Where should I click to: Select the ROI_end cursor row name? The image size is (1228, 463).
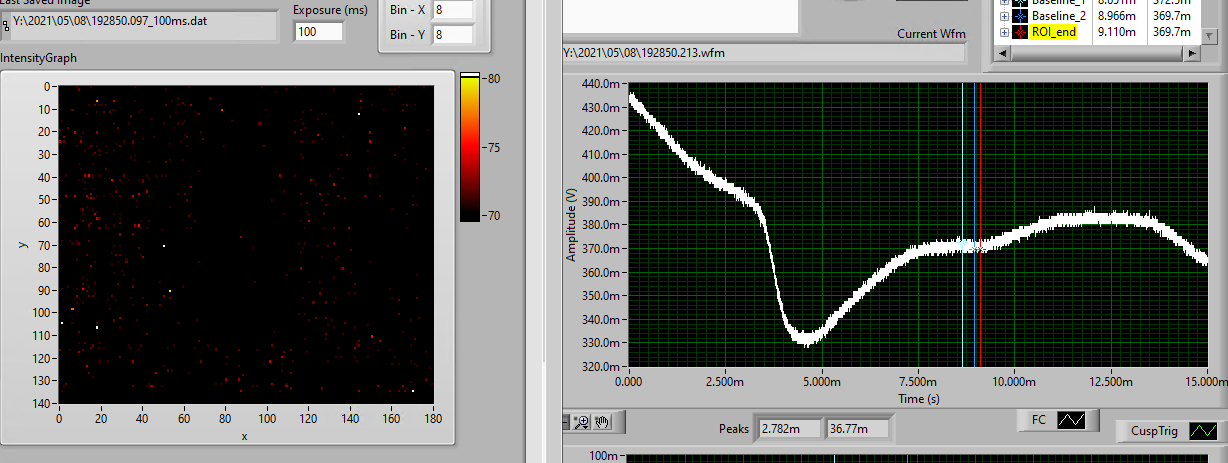click(1053, 32)
